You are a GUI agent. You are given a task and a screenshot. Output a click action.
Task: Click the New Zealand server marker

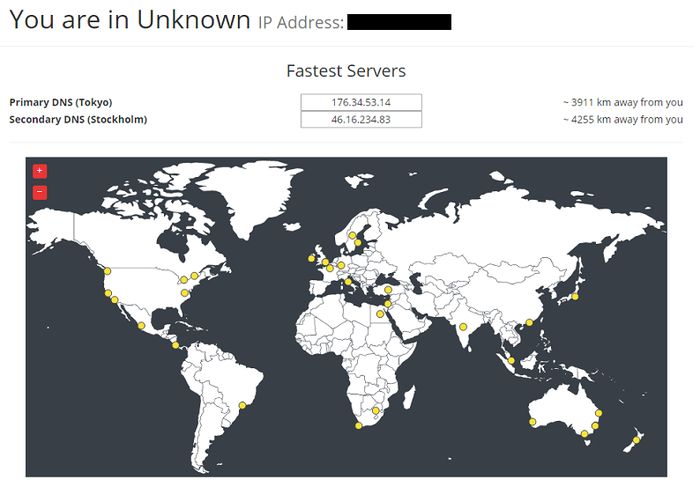pos(636,440)
